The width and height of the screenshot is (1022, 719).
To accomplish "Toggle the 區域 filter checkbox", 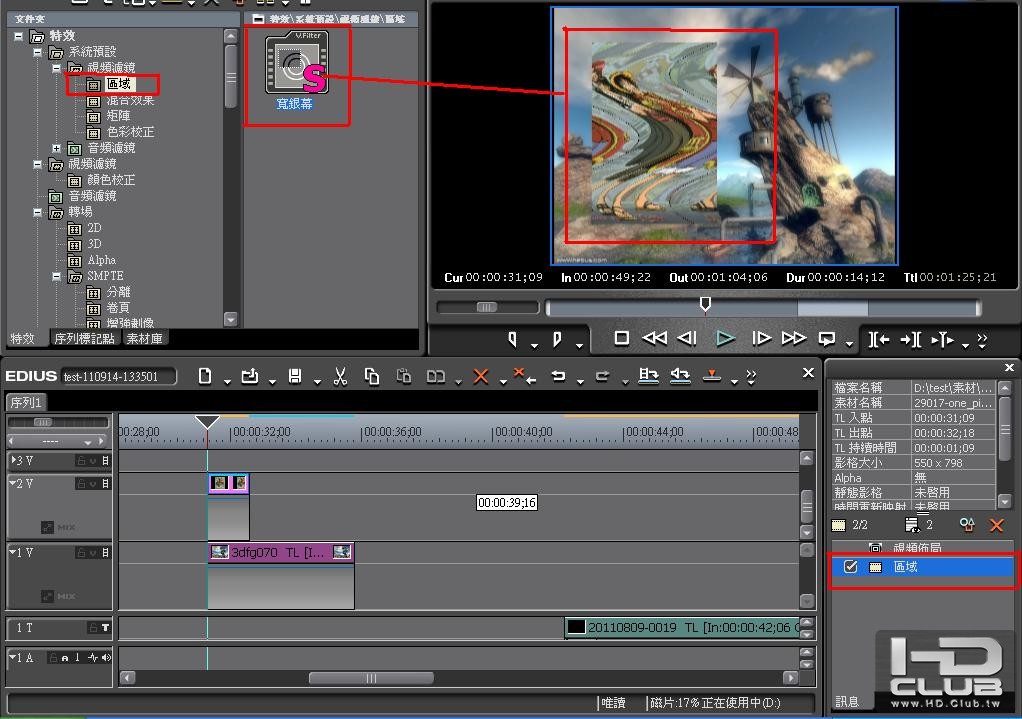I will click(x=851, y=566).
